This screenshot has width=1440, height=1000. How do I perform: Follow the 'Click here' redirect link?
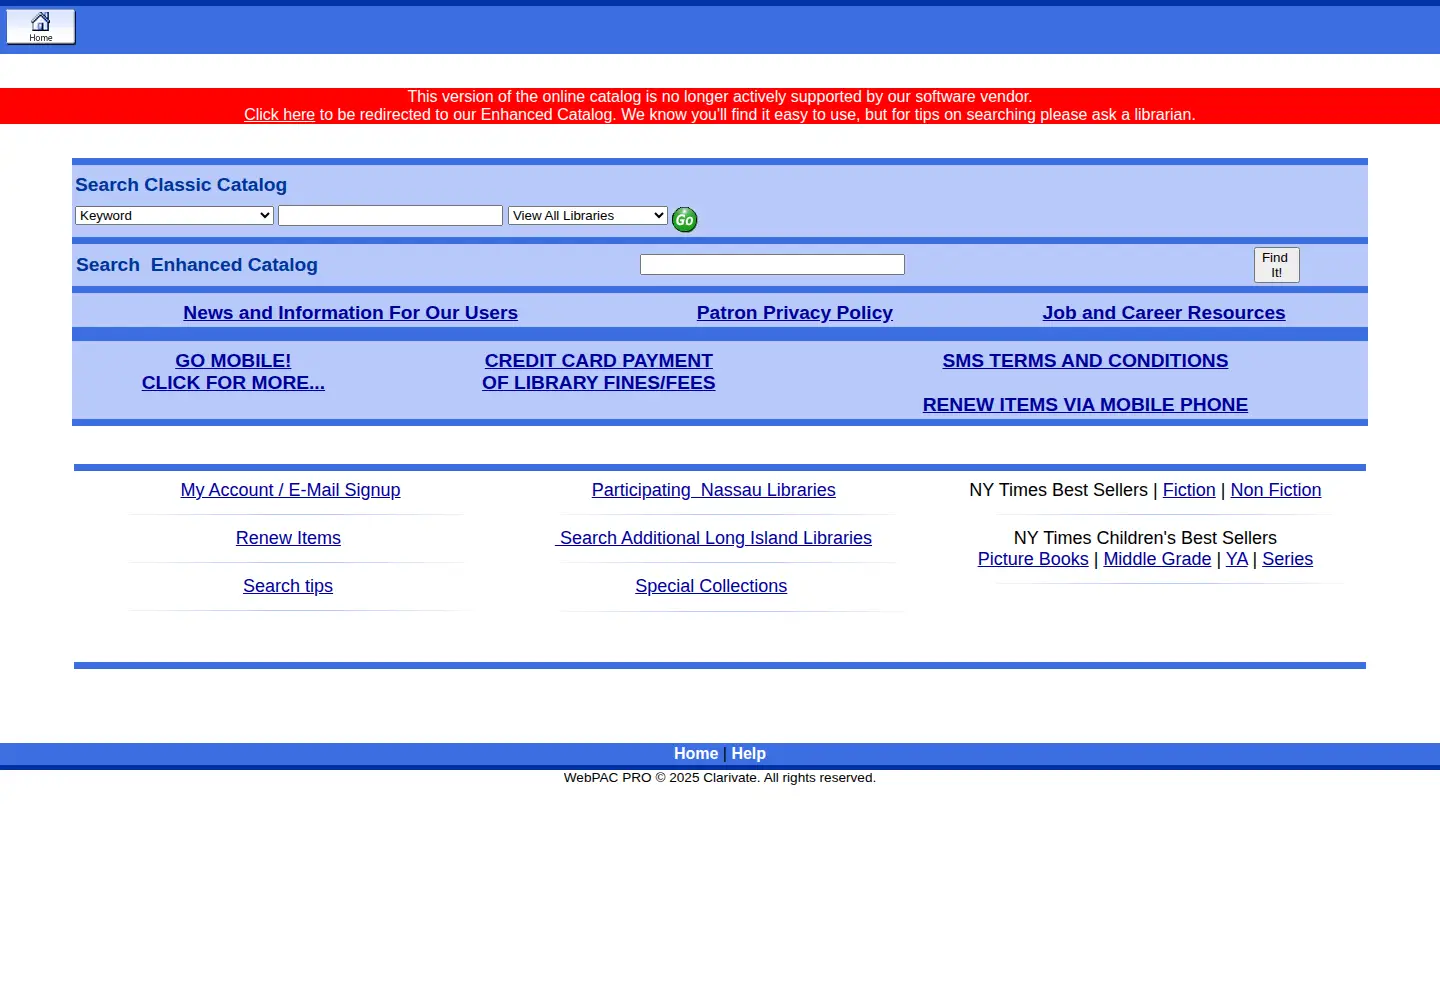pyautogui.click(x=279, y=115)
